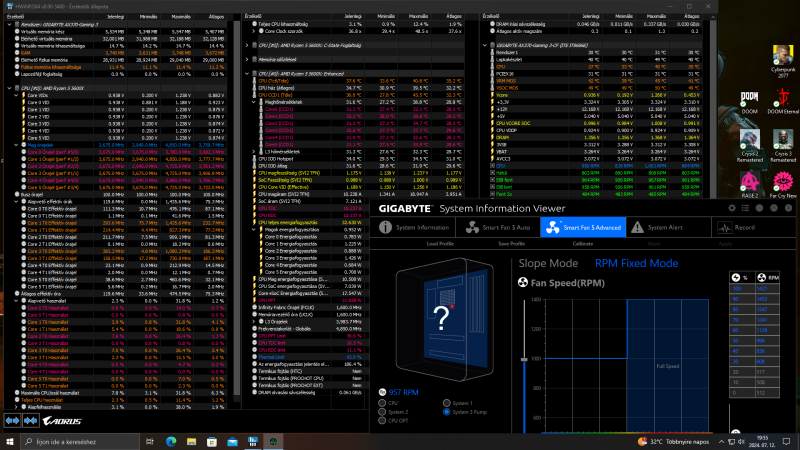The image size is (800, 450).
Task: Collapse the Alapvető effektív órák group
Action: (x=16, y=202)
